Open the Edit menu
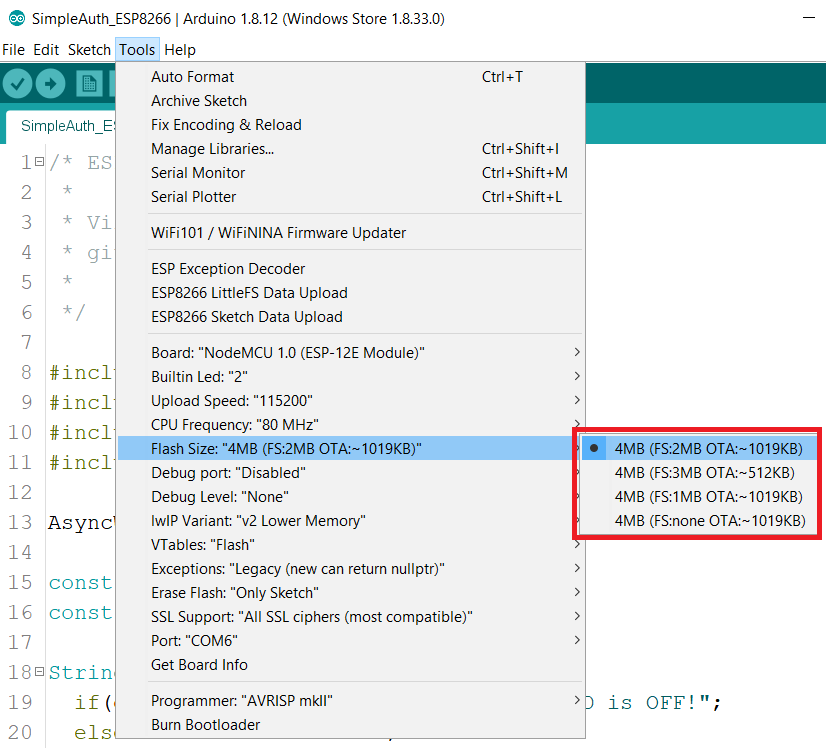This screenshot has width=826, height=748. (46, 50)
